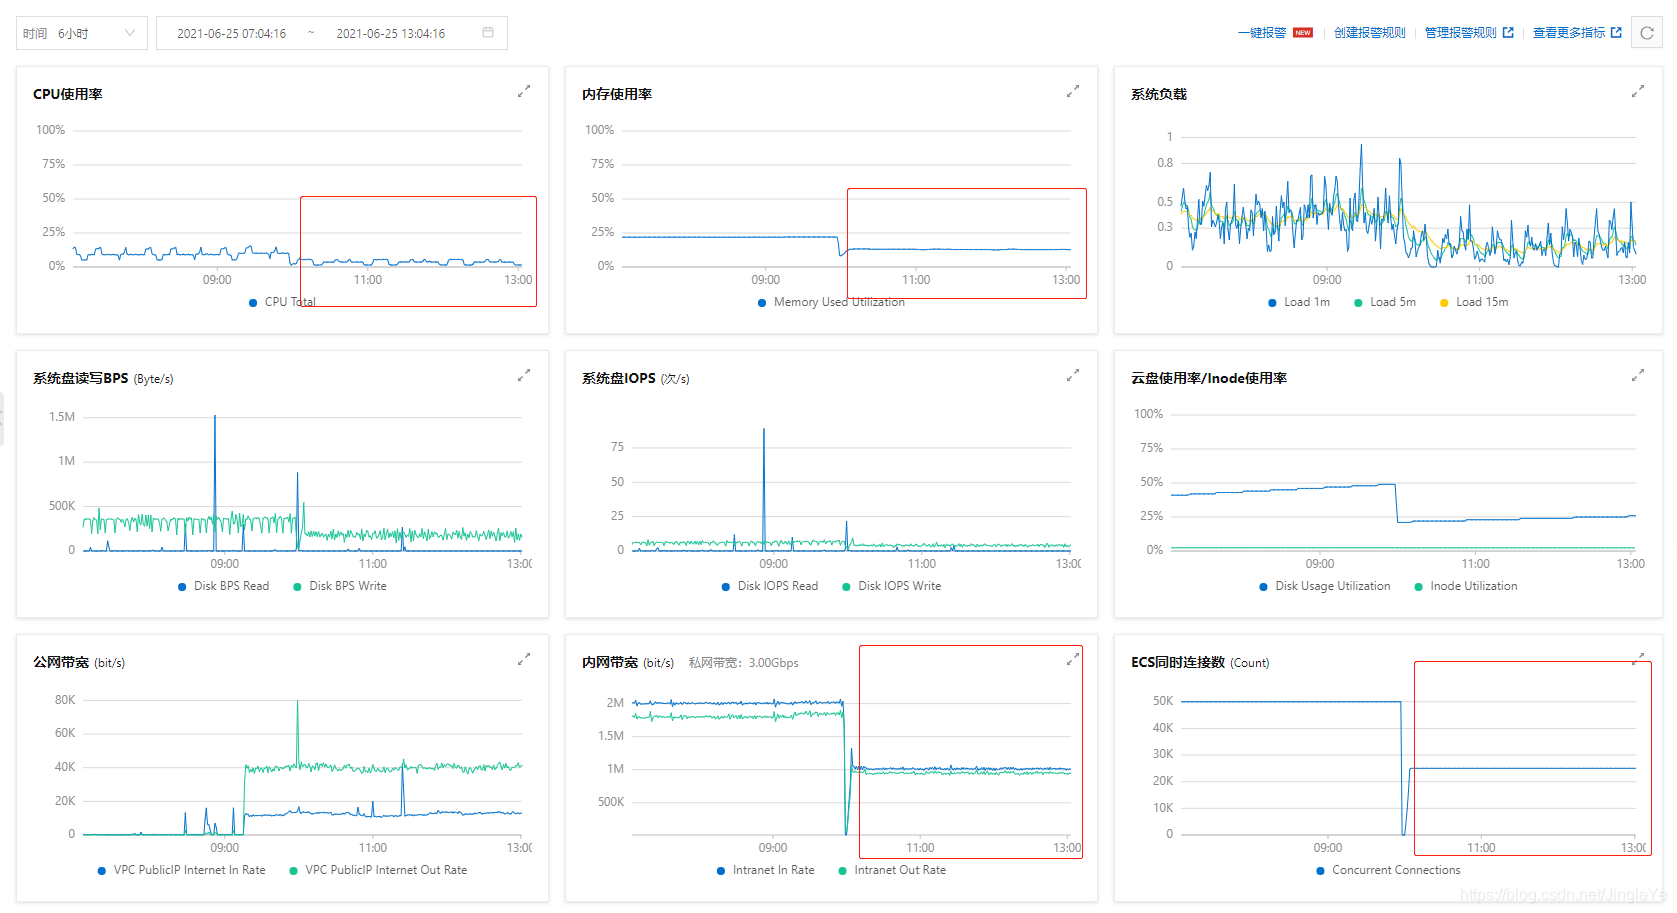
Task: Click the external link icon beside 管理报警规则
Action: (1508, 33)
